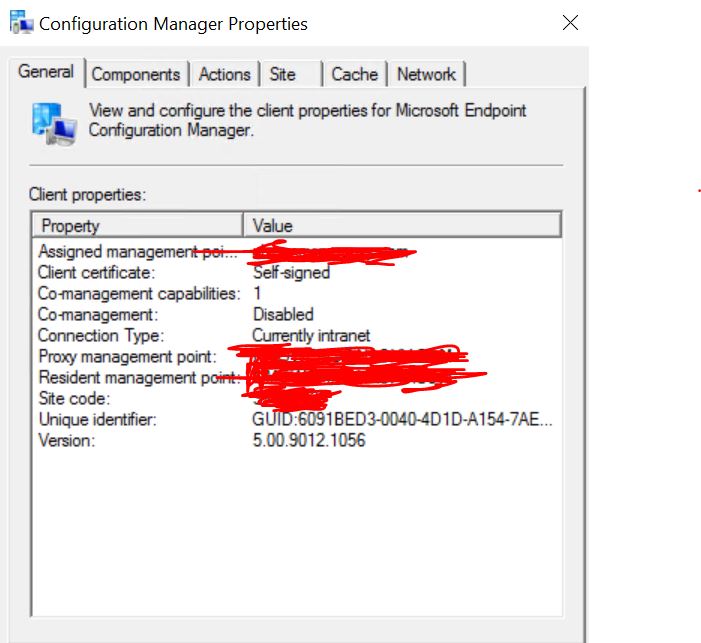Select the Co-management capabilities row

pos(297,294)
